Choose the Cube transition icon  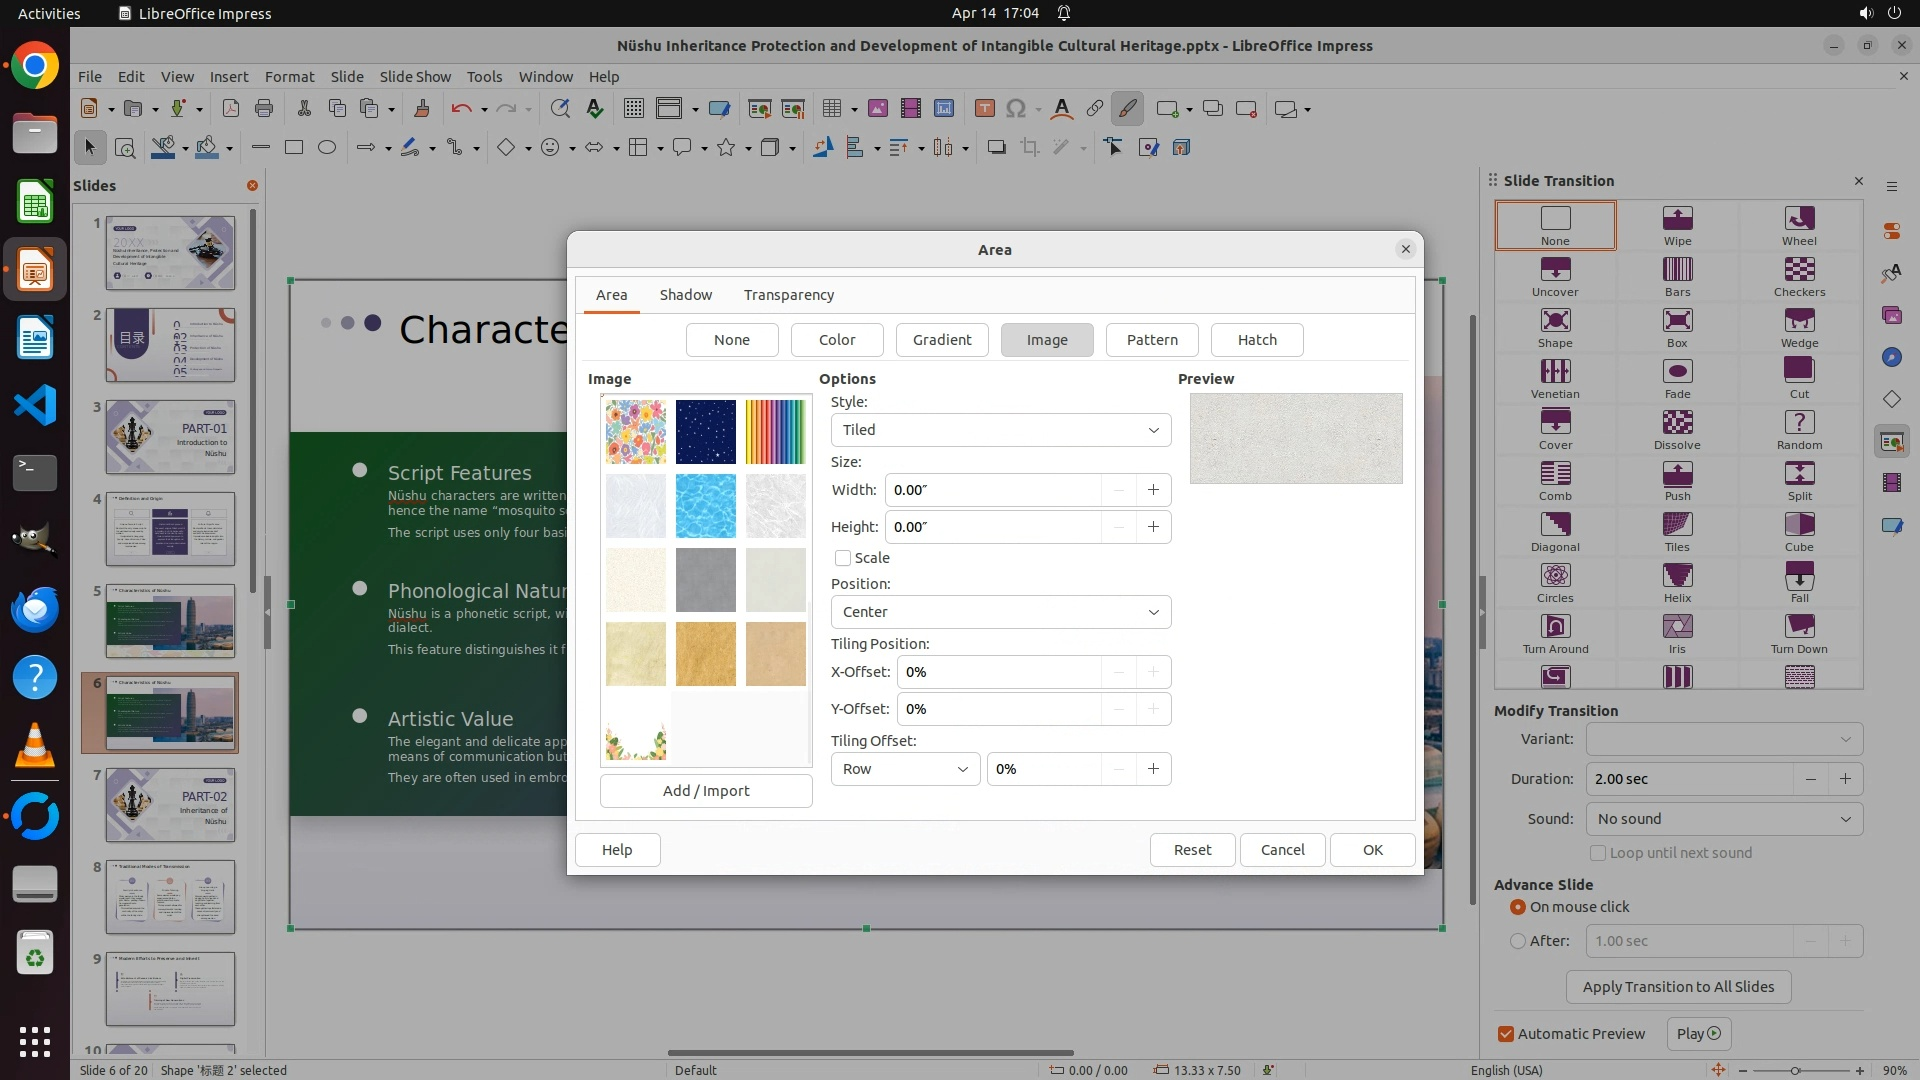1799,525
